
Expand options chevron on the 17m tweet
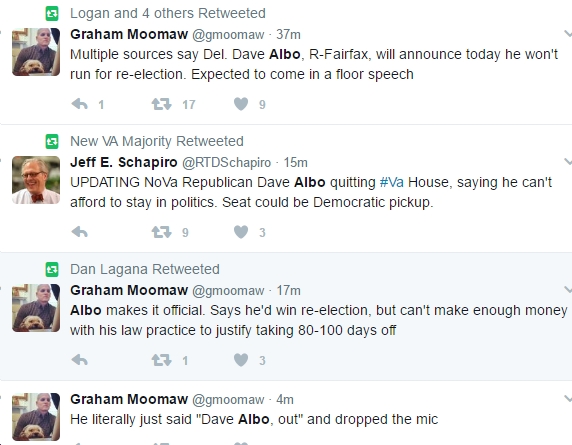coord(568,290)
